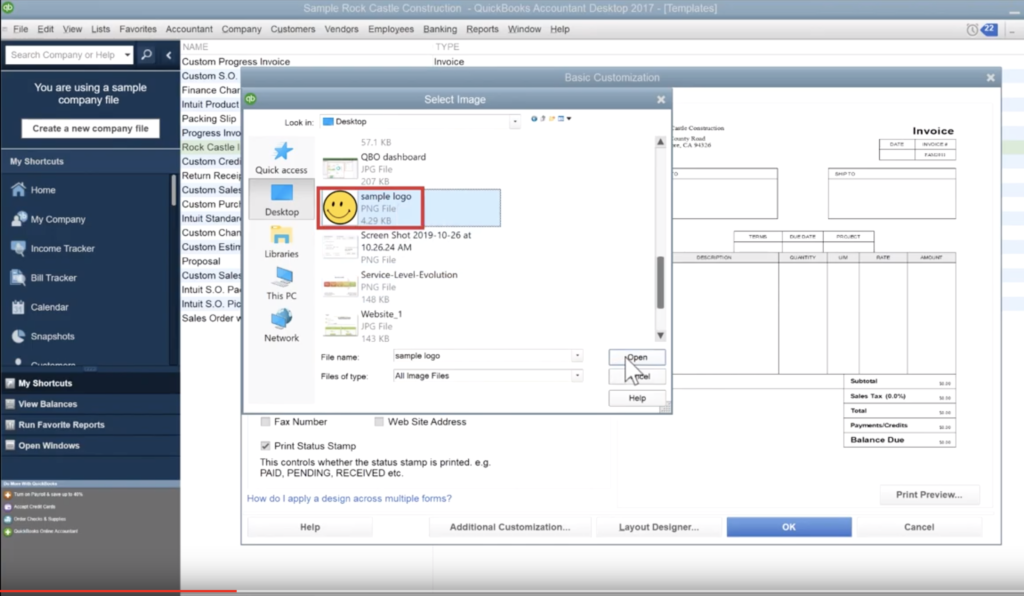1024x596 pixels.
Task: Click the Turn on Payroll promo icon
Action: (x=8, y=495)
